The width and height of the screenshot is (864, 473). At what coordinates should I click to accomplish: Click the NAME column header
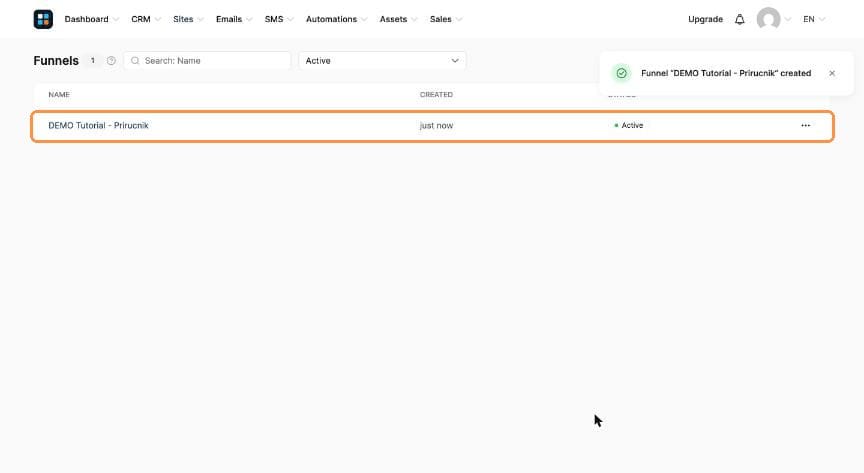59,95
